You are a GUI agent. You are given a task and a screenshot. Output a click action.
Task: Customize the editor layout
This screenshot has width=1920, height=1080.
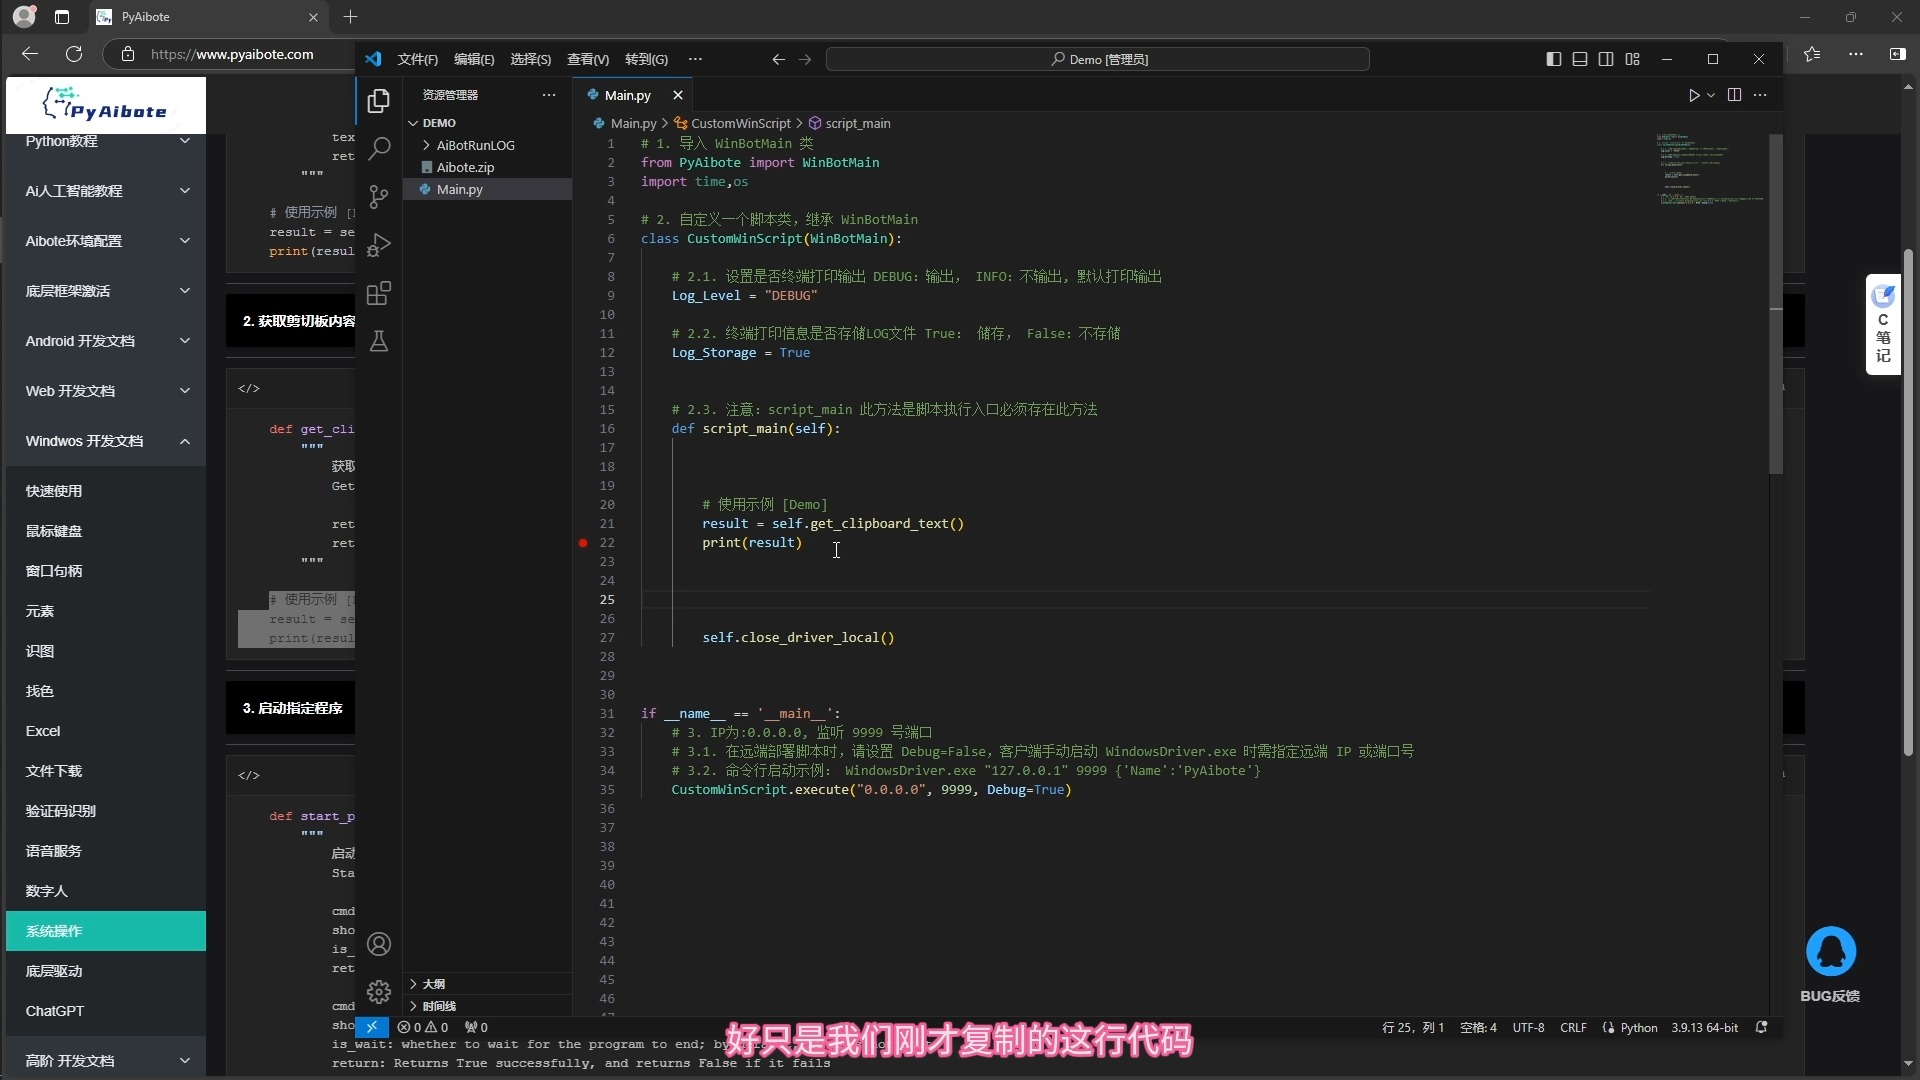(x=1633, y=59)
